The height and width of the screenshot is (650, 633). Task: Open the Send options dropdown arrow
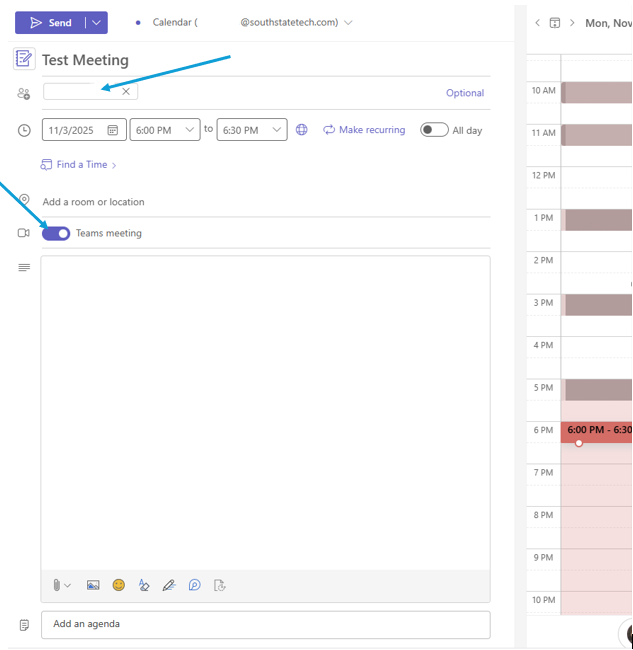click(97, 23)
